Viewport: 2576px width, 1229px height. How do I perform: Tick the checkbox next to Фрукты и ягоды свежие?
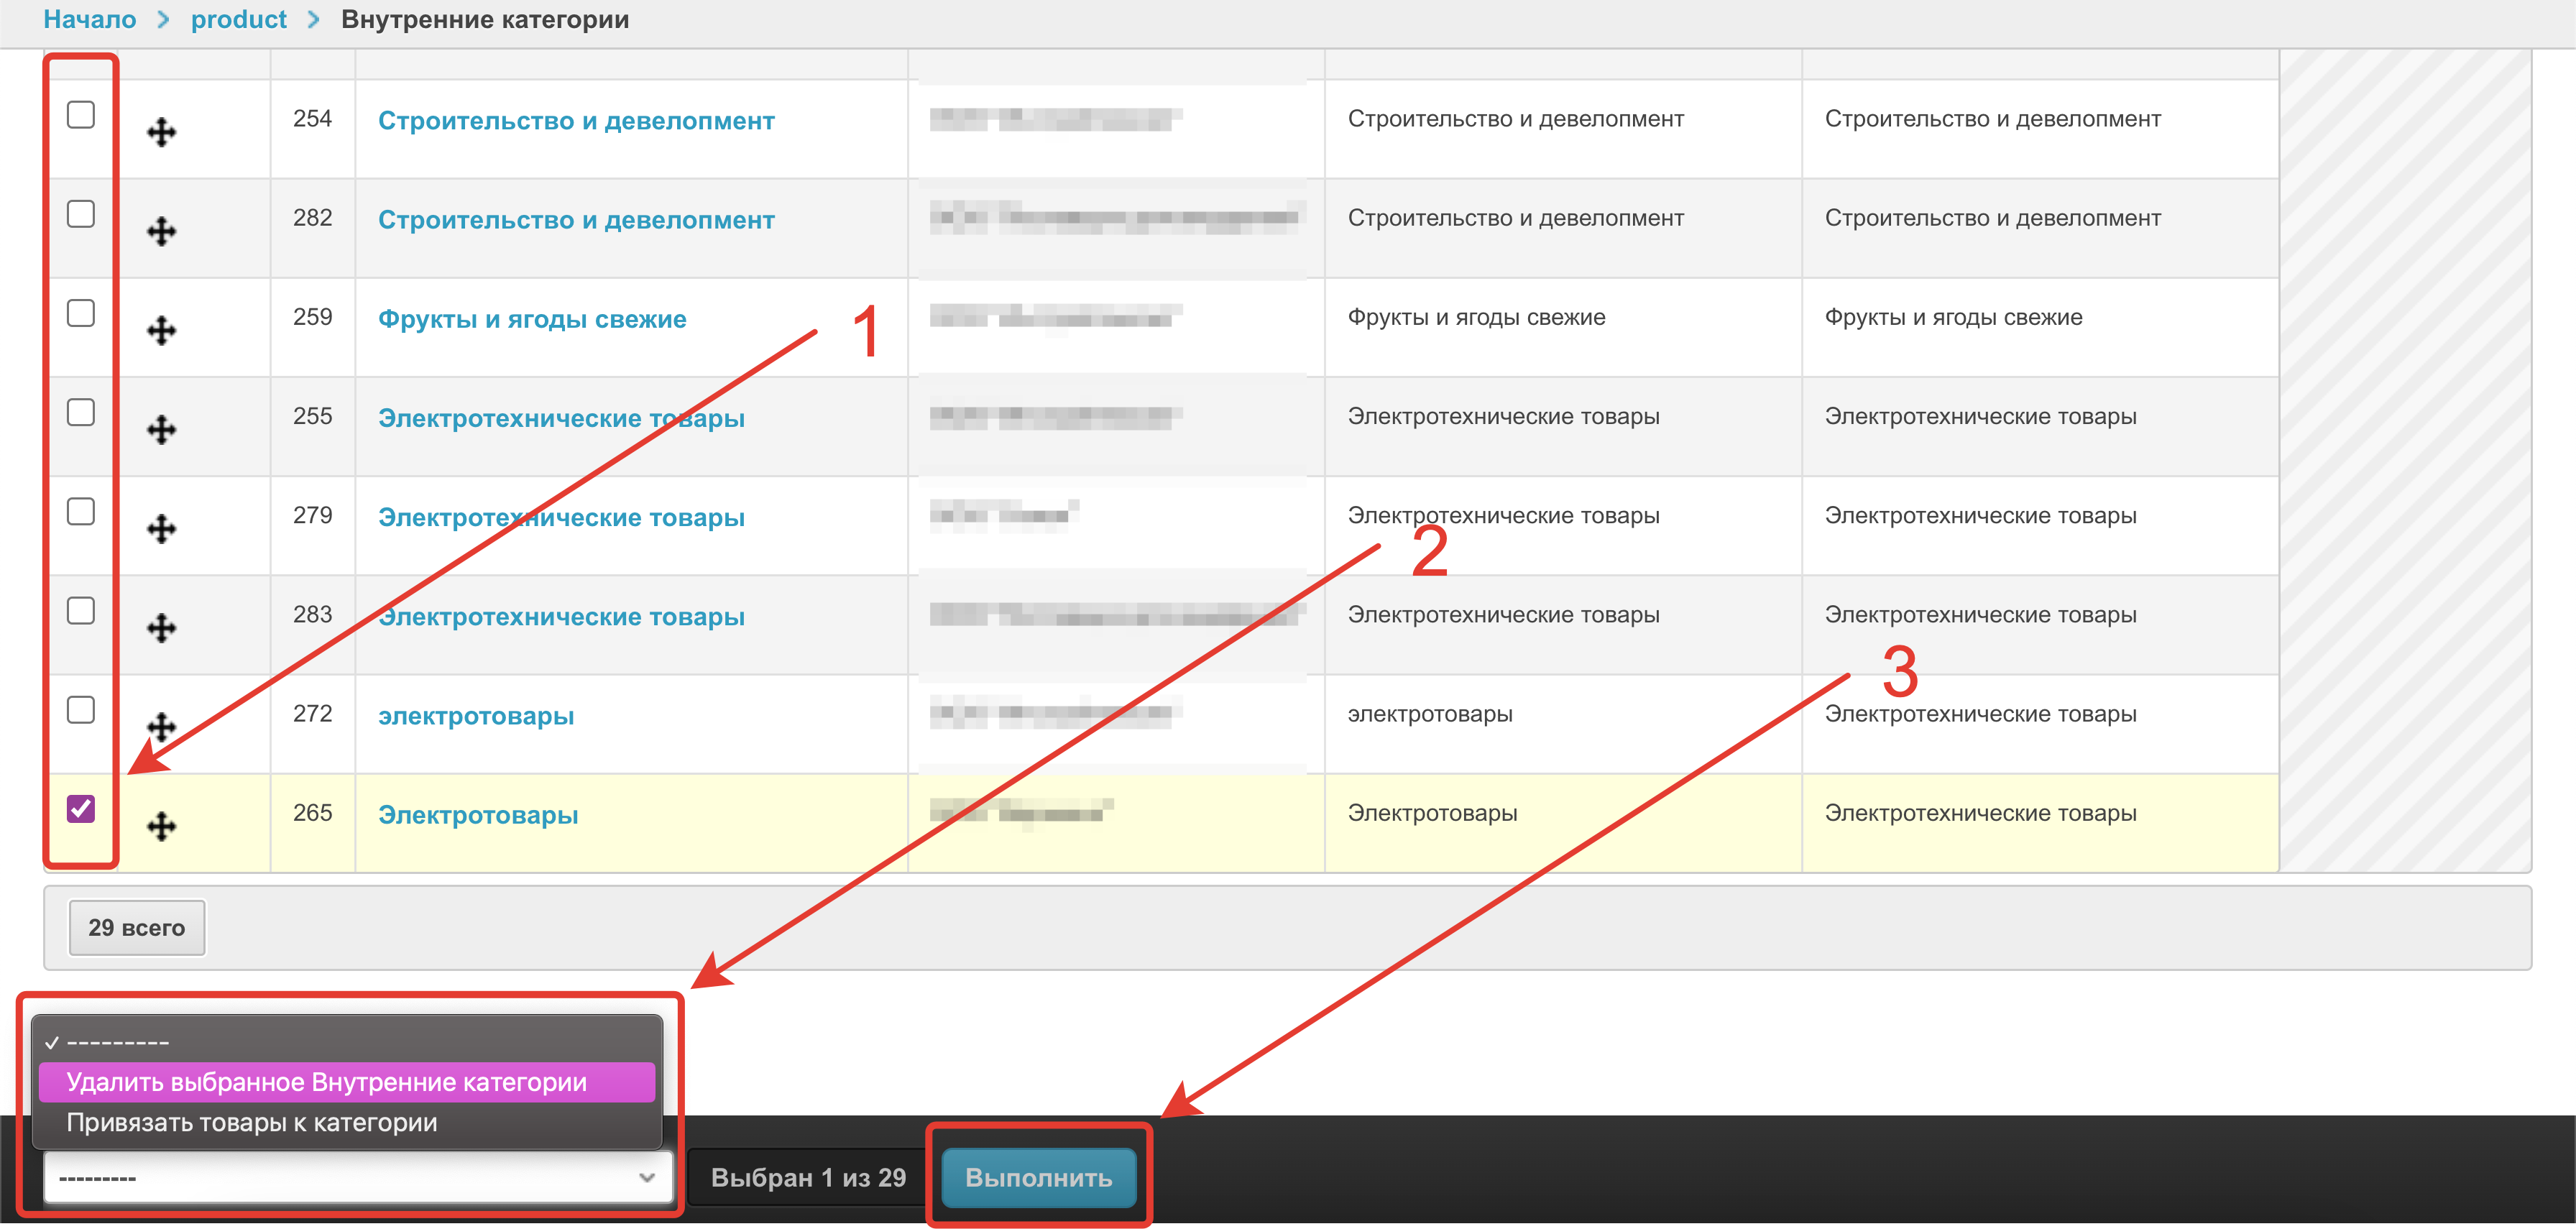coord(81,313)
